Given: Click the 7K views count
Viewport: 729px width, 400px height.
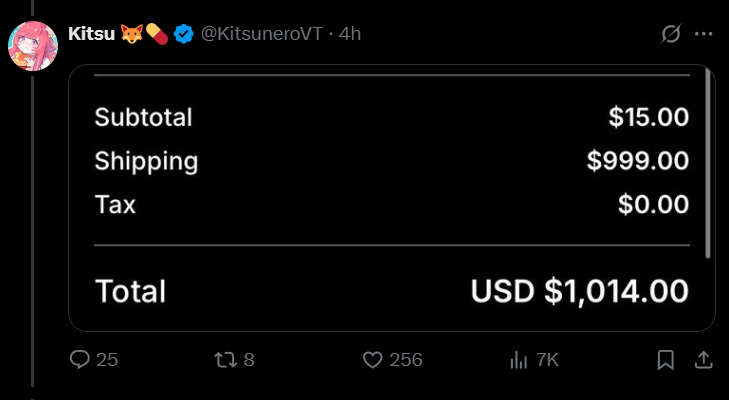Looking at the screenshot, I should 547,360.
